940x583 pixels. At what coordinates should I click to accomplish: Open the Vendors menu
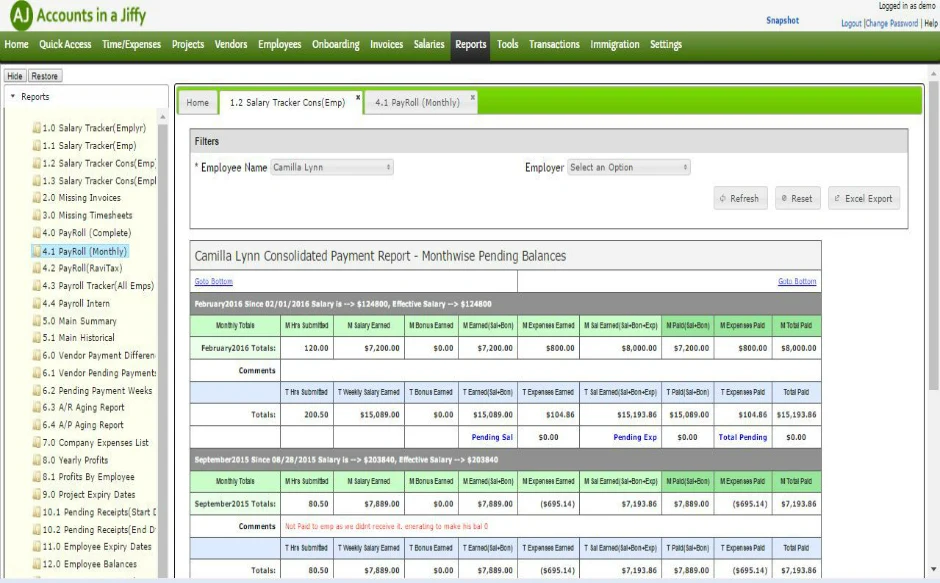pos(231,44)
